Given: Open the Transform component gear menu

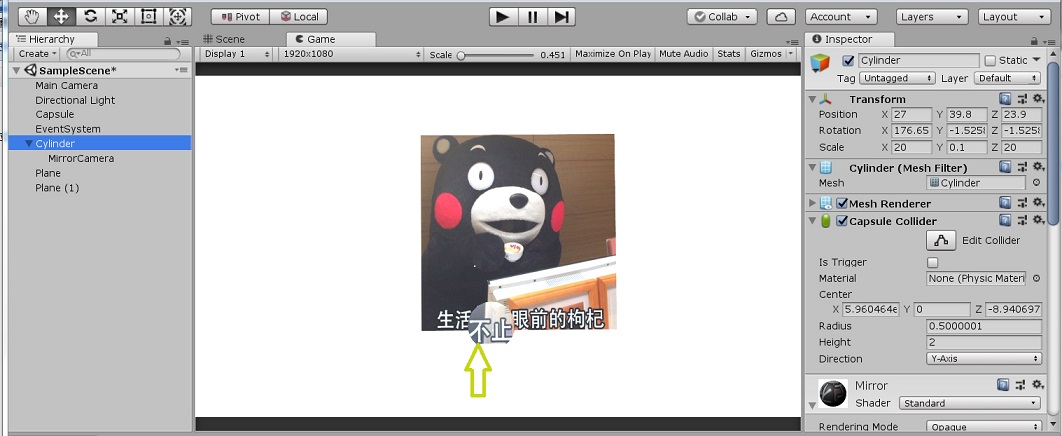Looking at the screenshot, I should [1038, 99].
